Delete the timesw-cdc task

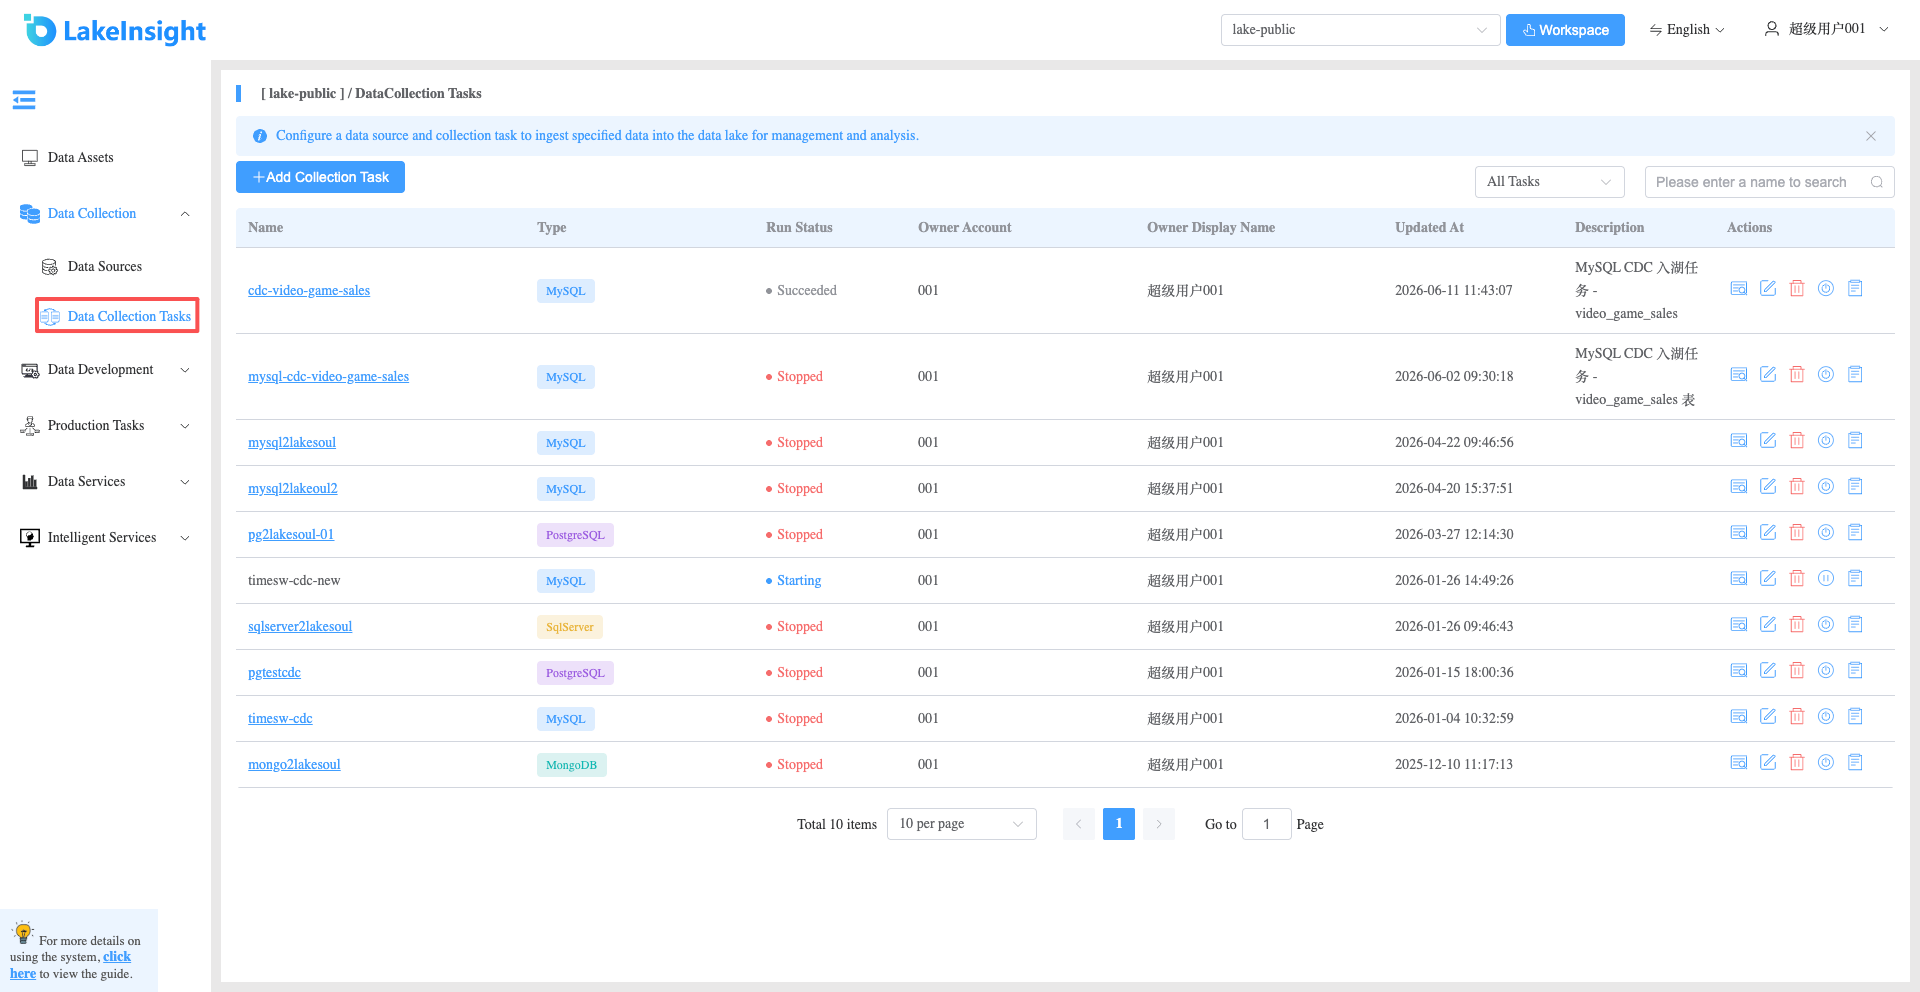coord(1797,717)
